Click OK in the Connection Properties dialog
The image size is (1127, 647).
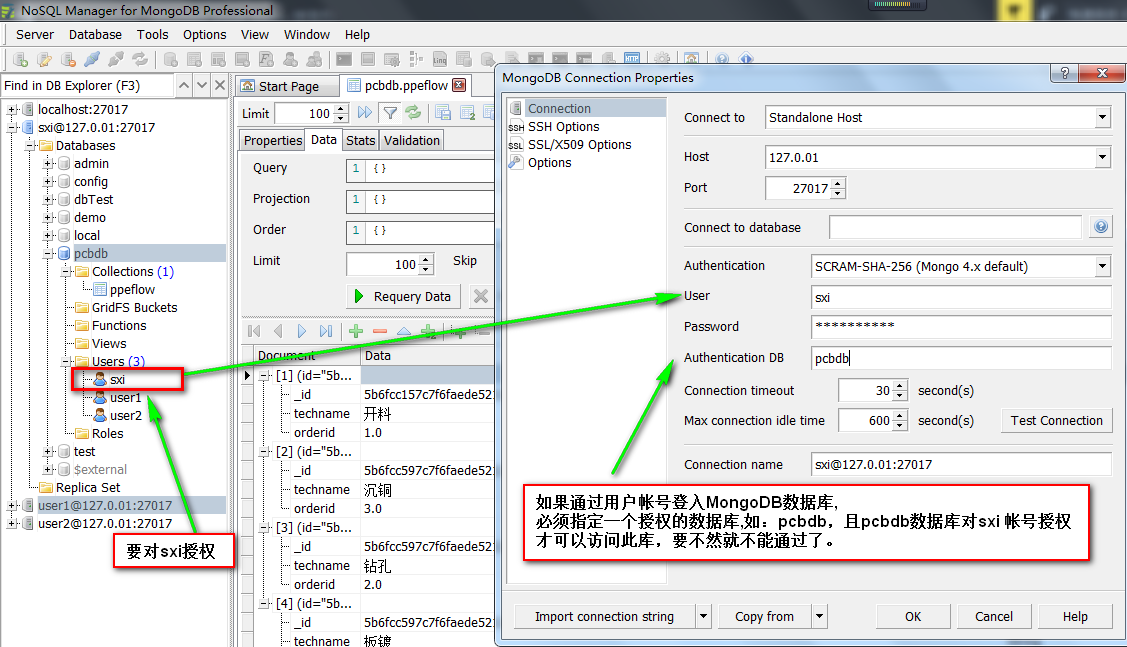click(913, 616)
